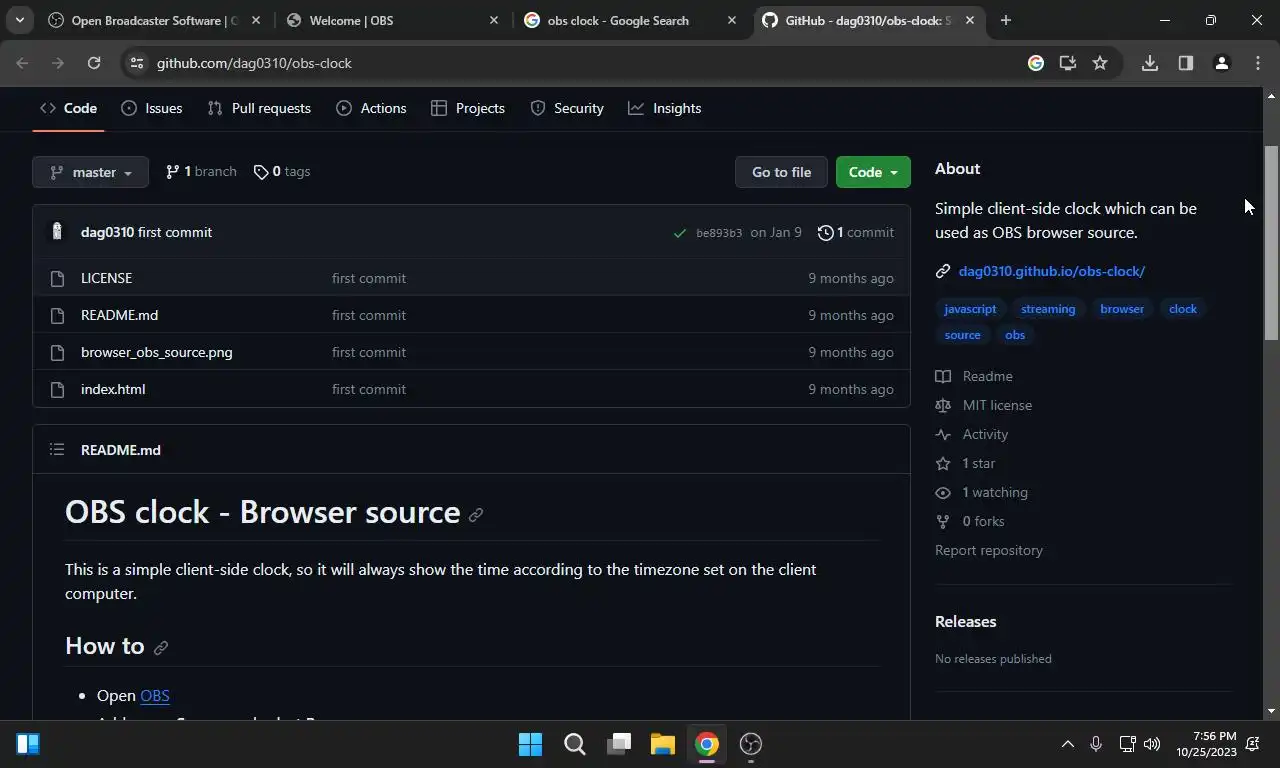The width and height of the screenshot is (1280, 768).
Task: Click Report repository link
Action: pyautogui.click(x=988, y=550)
